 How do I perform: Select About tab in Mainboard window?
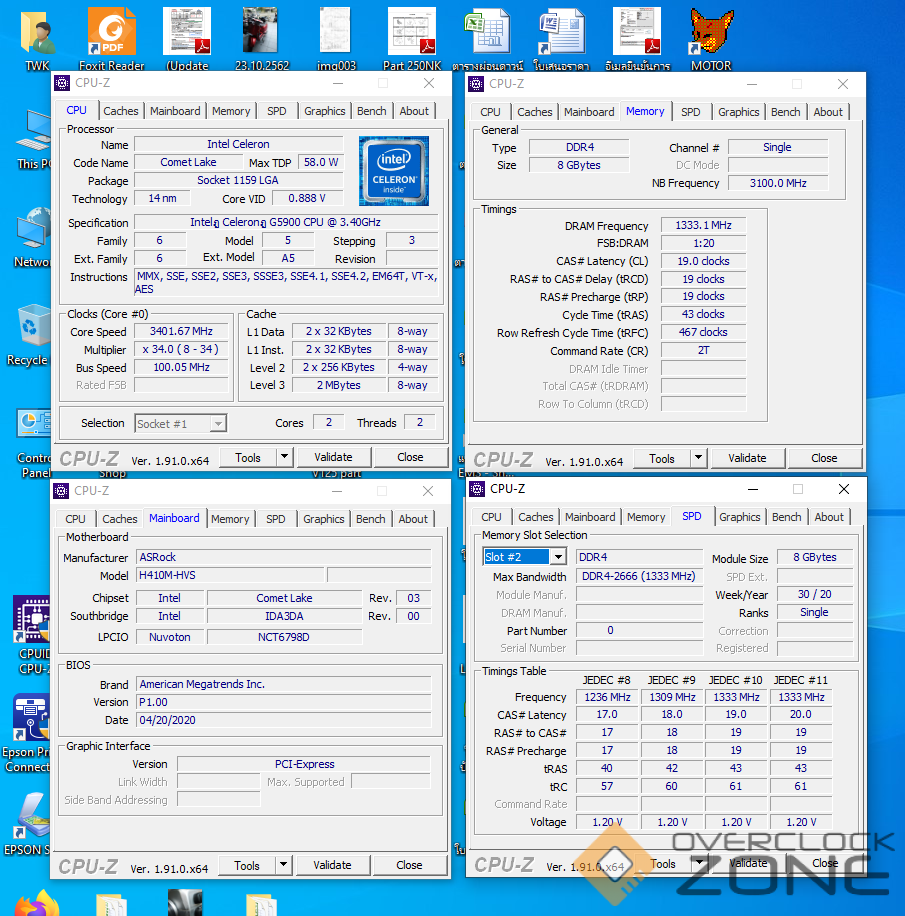pyautogui.click(x=413, y=519)
